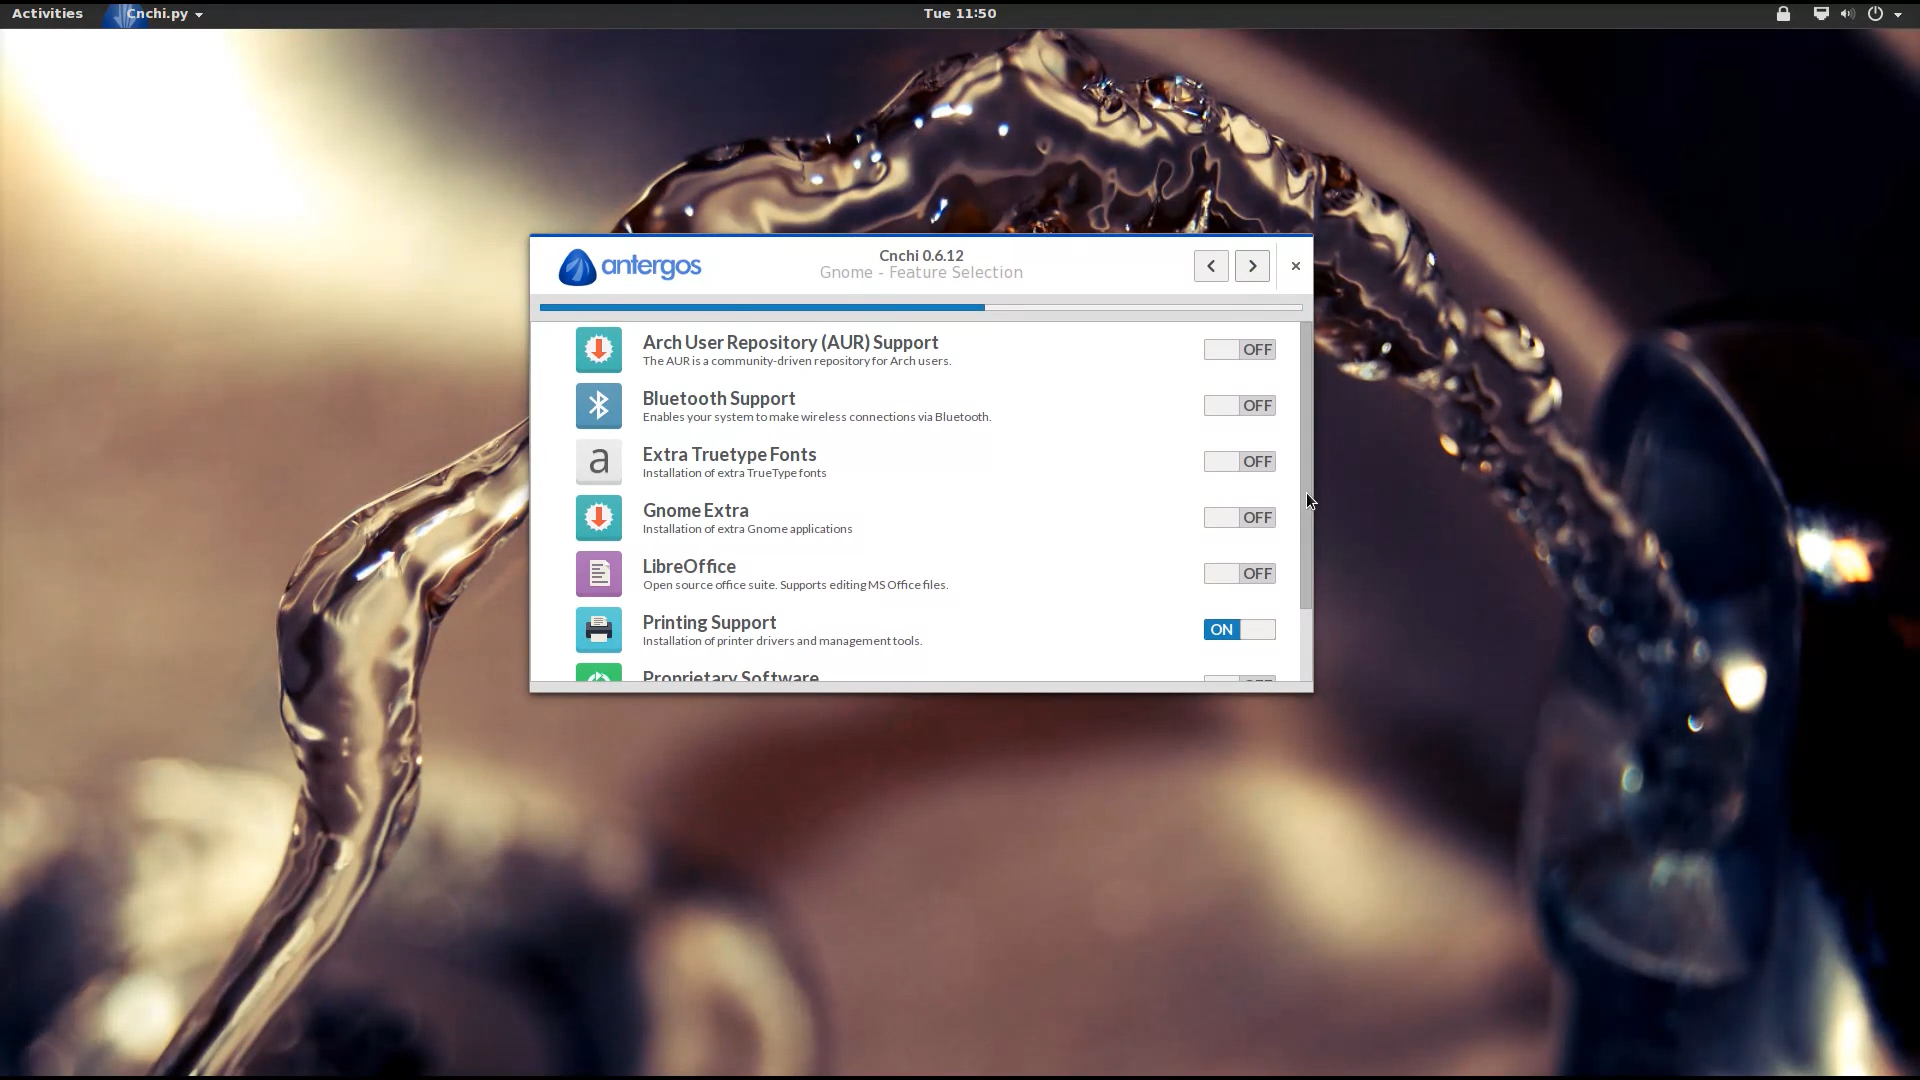The width and height of the screenshot is (1920, 1080).
Task: Select the Bluetooth Support title
Action: coord(719,399)
